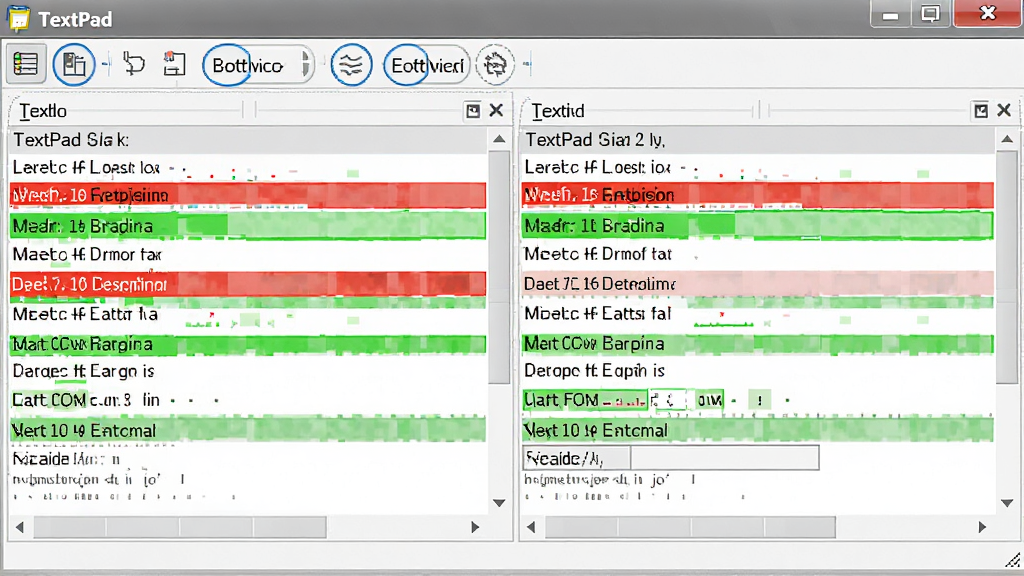Viewport: 1024px width, 576px height.
Task: Select the first red highlighted line in left pane
Action: (x=248, y=195)
